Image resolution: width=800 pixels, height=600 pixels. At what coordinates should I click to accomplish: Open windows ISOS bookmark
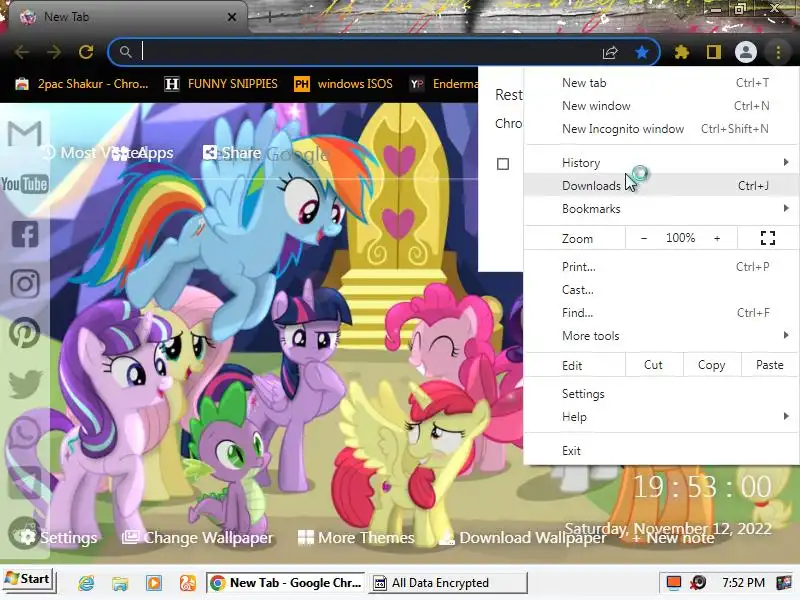click(x=343, y=84)
